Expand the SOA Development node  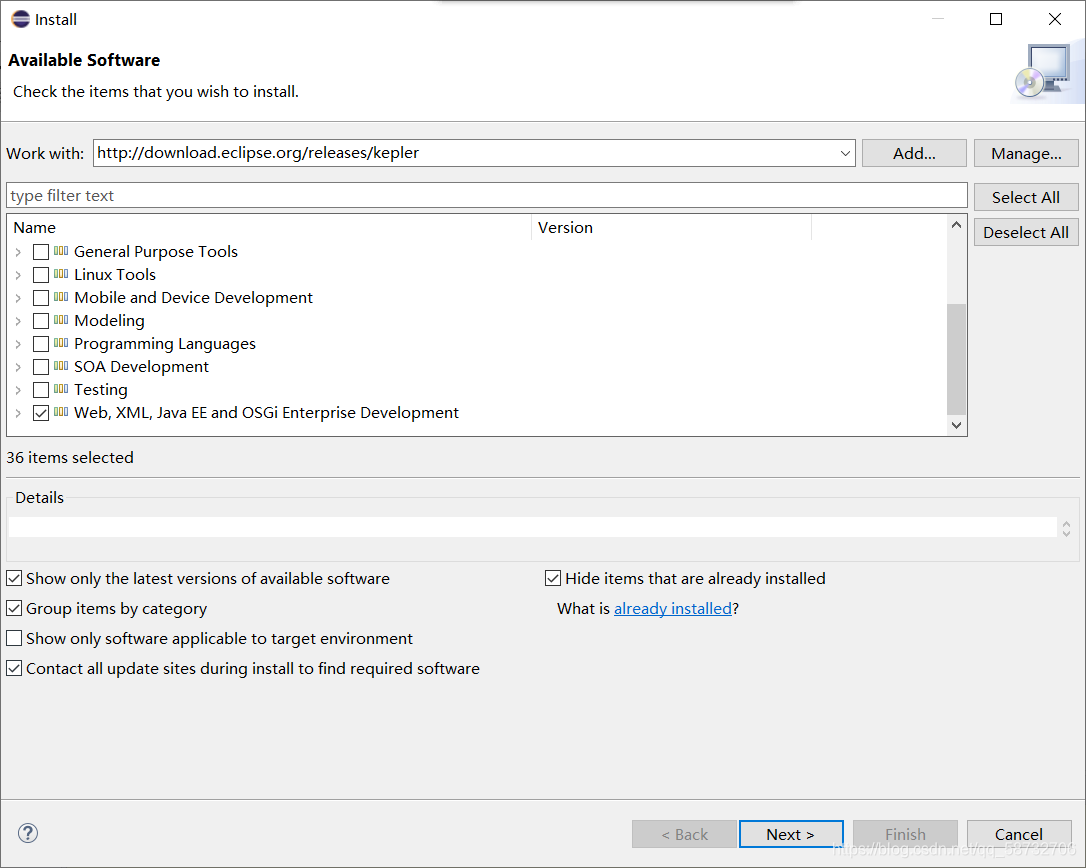[18, 366]
